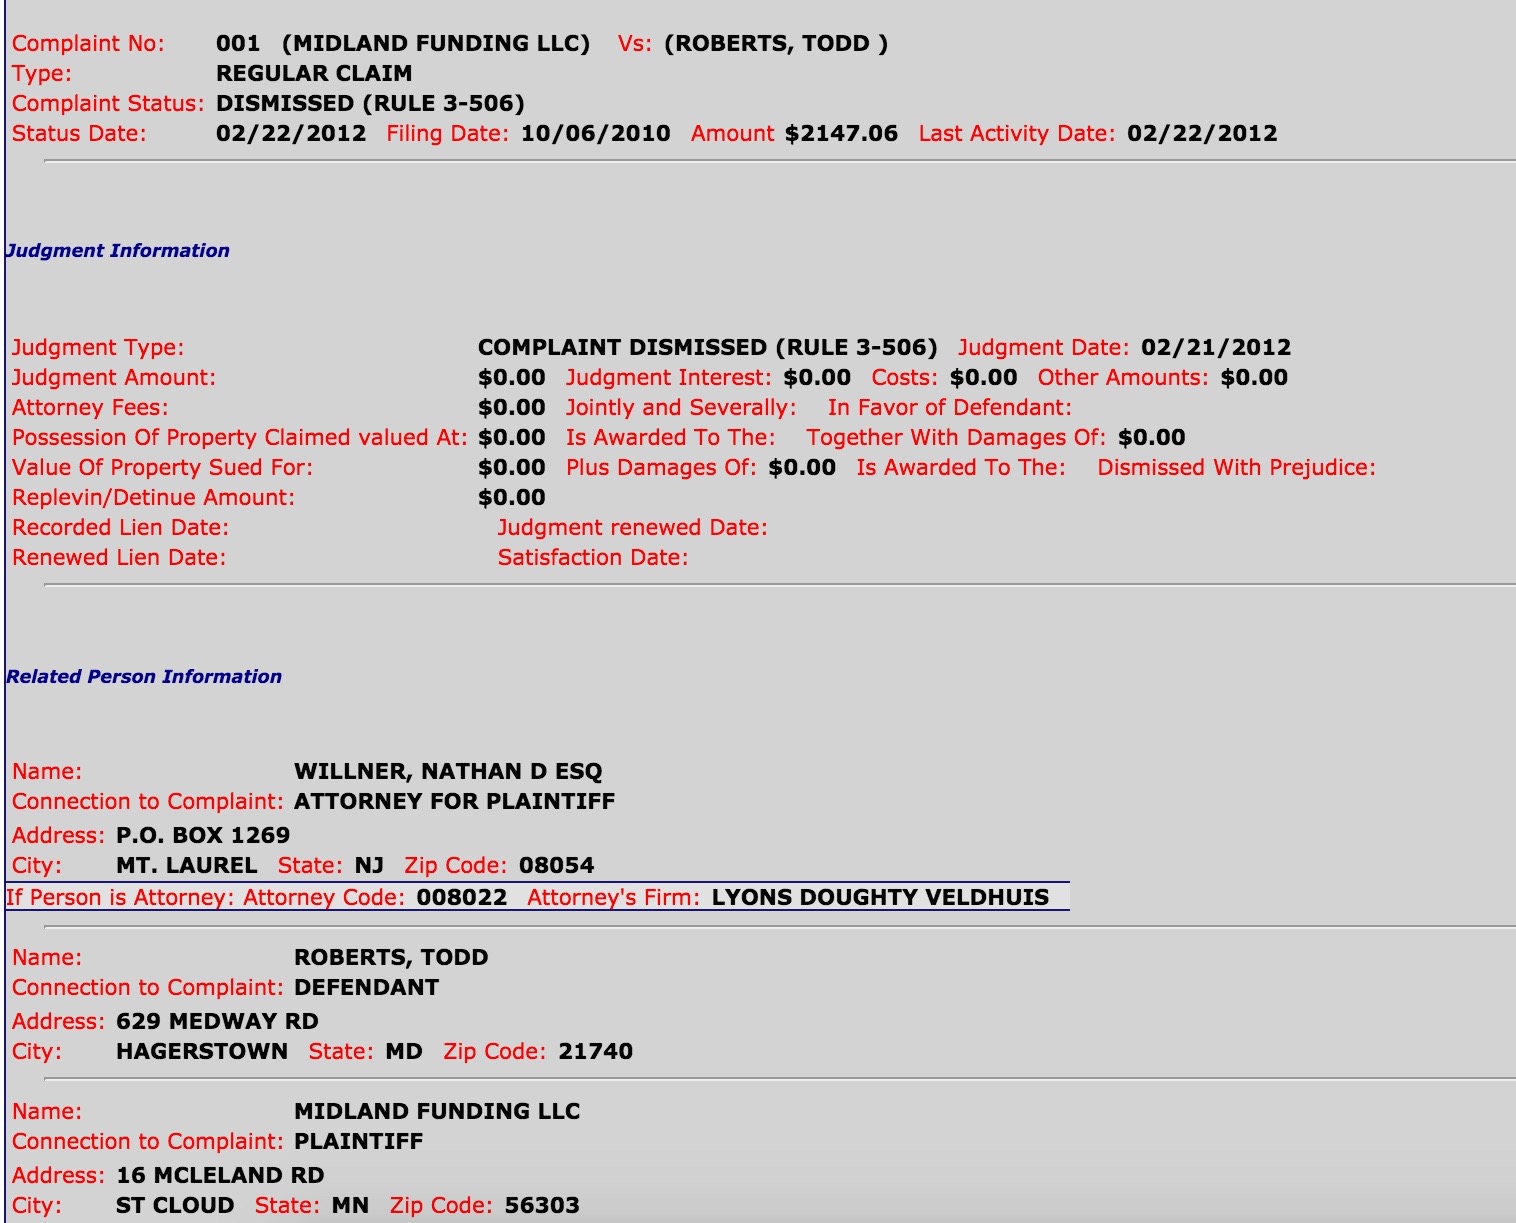Click plaintiff name (MIDLAND FUNDING LLC) in header
The width and height of the screenshot is (1516, 1223).
tap(436, 44)
